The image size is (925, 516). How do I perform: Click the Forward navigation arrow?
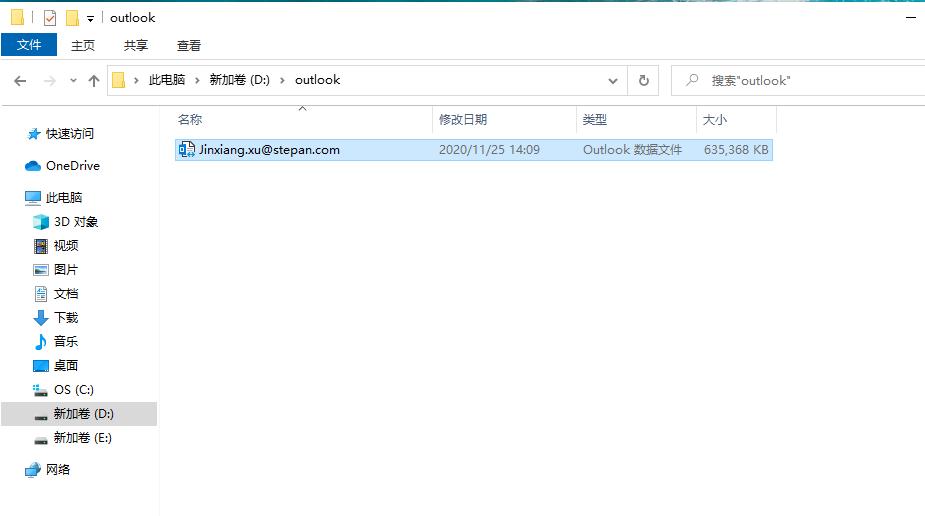(50, 81)
